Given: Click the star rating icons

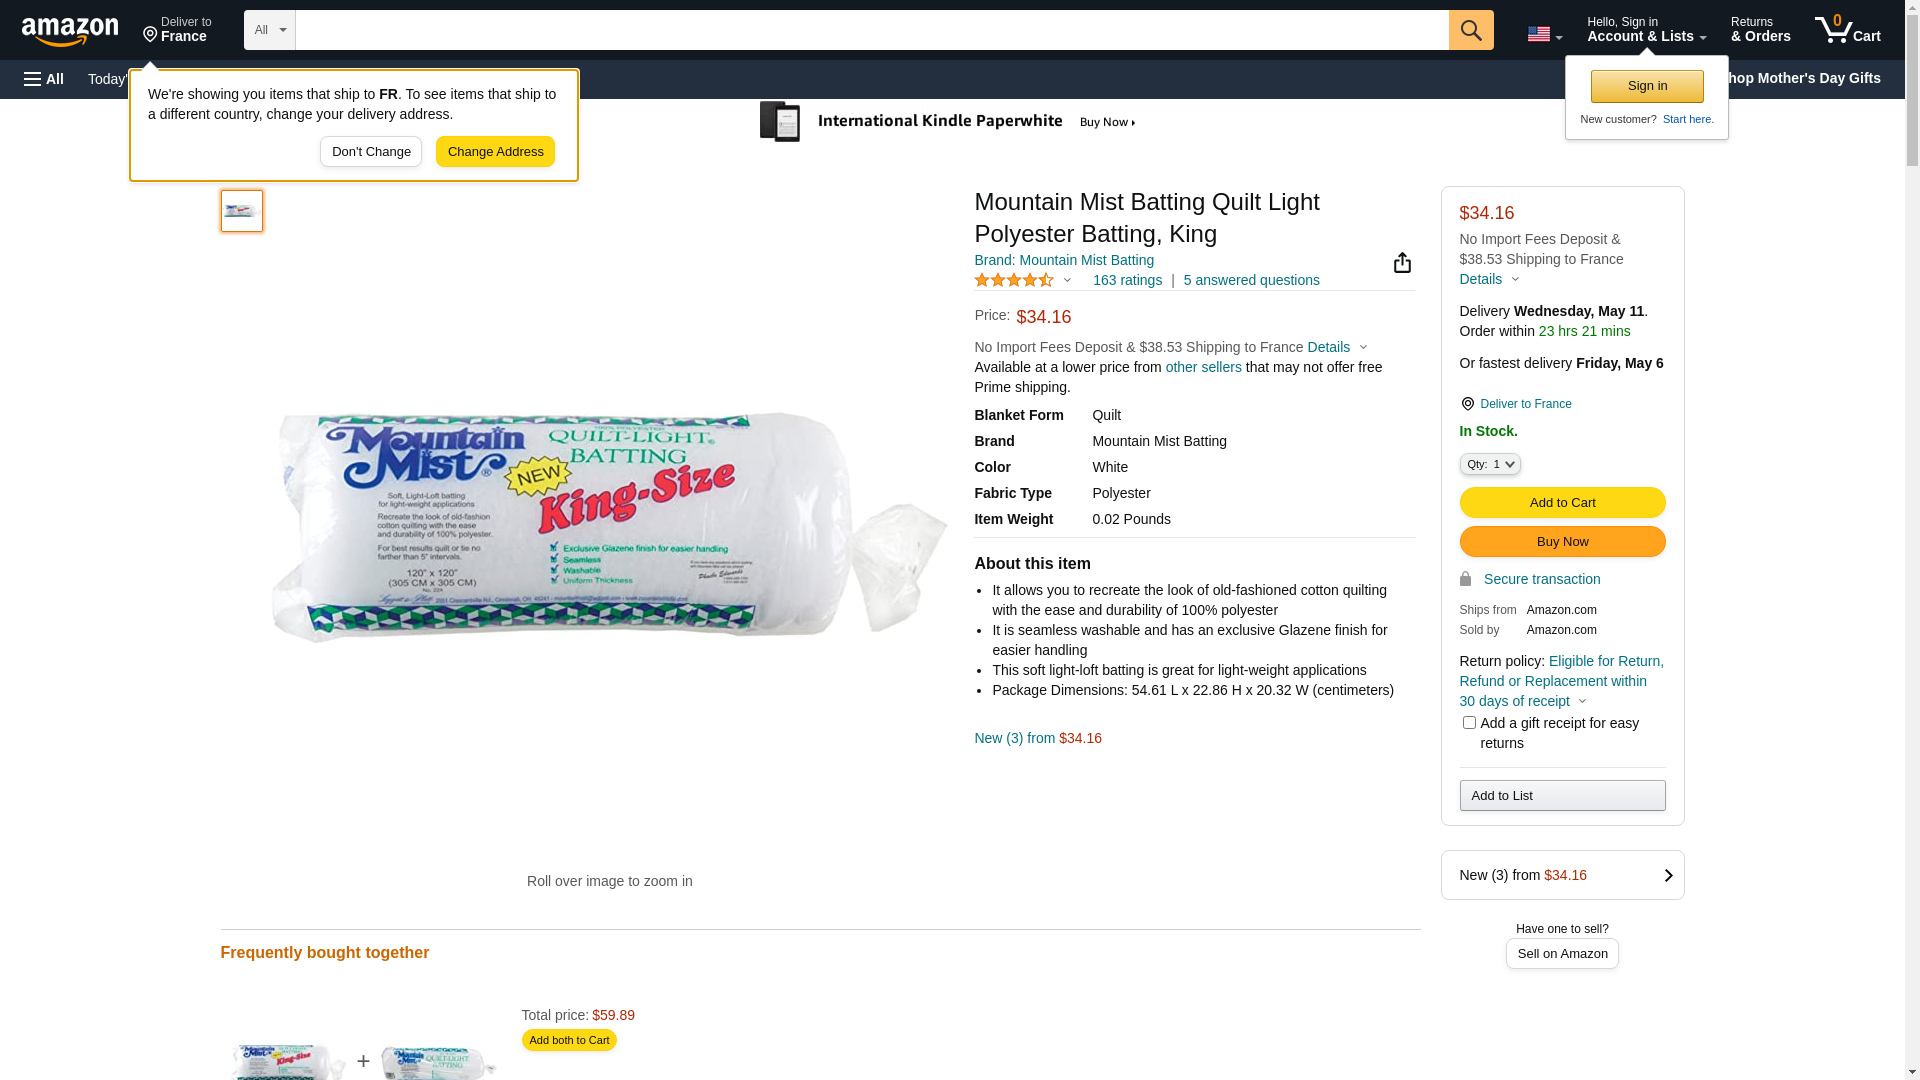Looking at the screenshot, I should click(x=1014, y=281).
